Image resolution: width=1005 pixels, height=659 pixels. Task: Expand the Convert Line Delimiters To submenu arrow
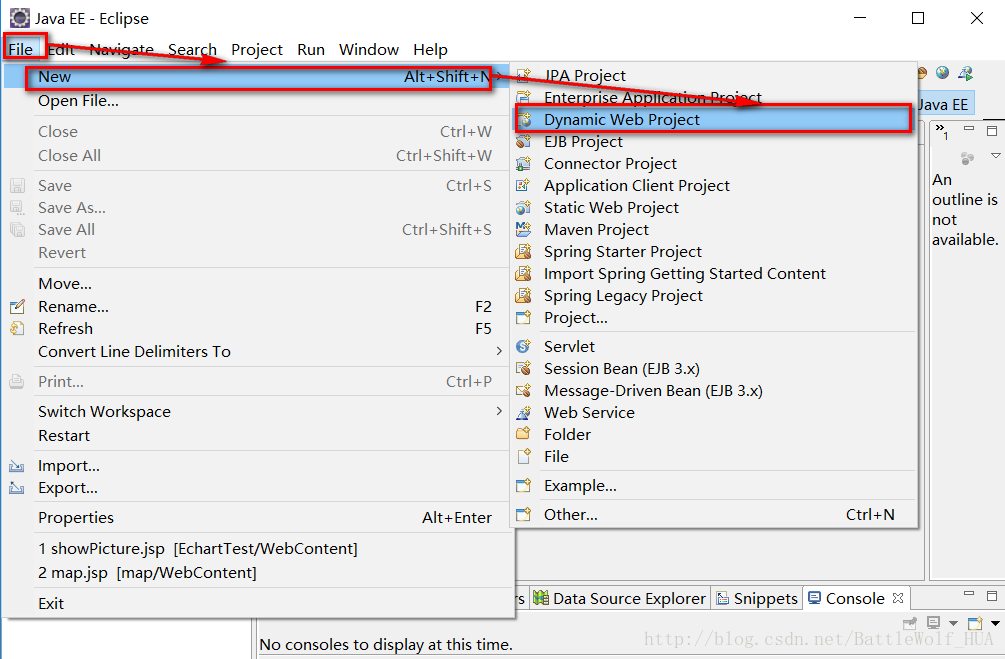coord(499,351)
